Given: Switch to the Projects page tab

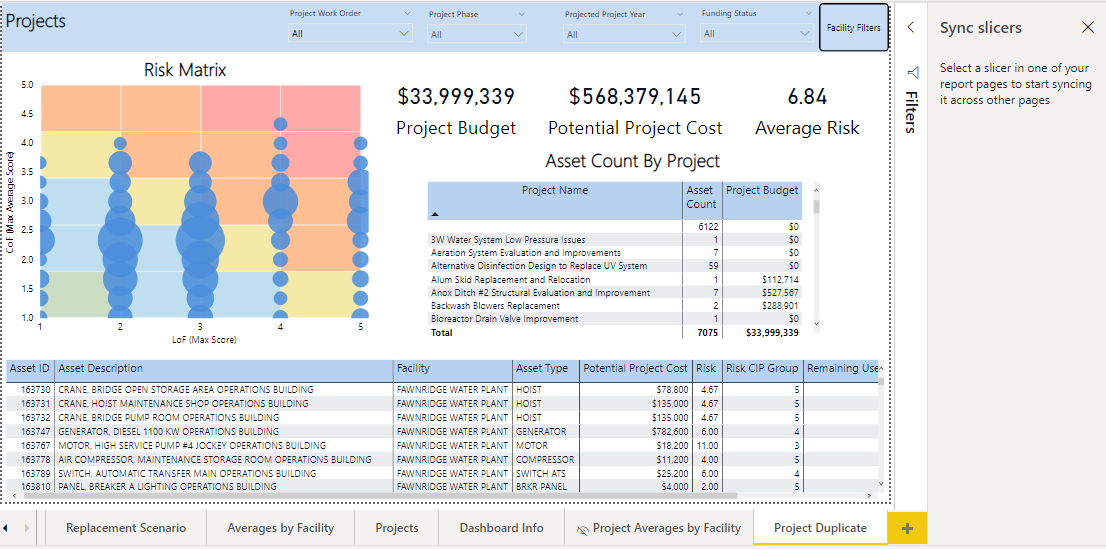Looking at the screenshot, I should (396, 528).
